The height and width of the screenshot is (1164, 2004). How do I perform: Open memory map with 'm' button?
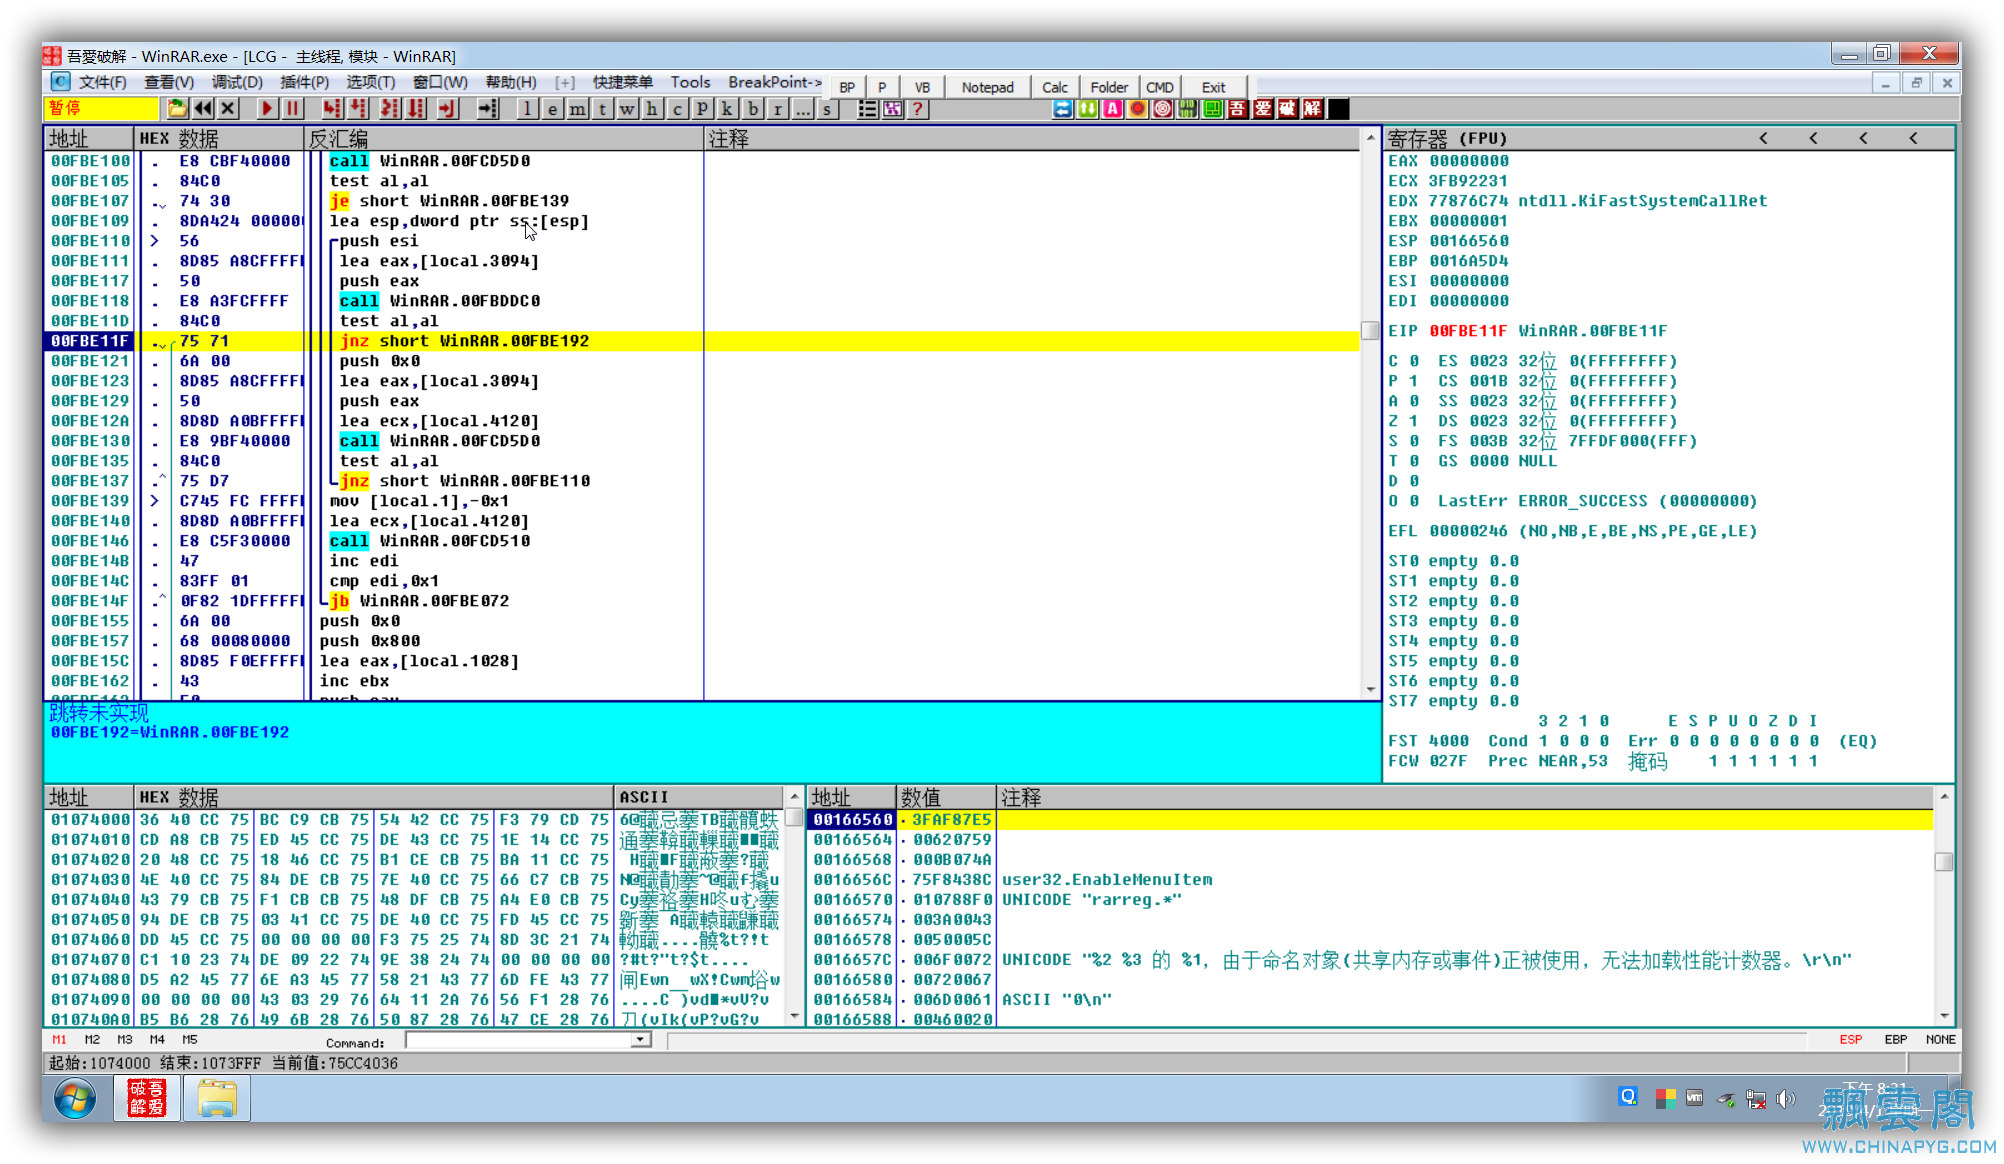577,109
